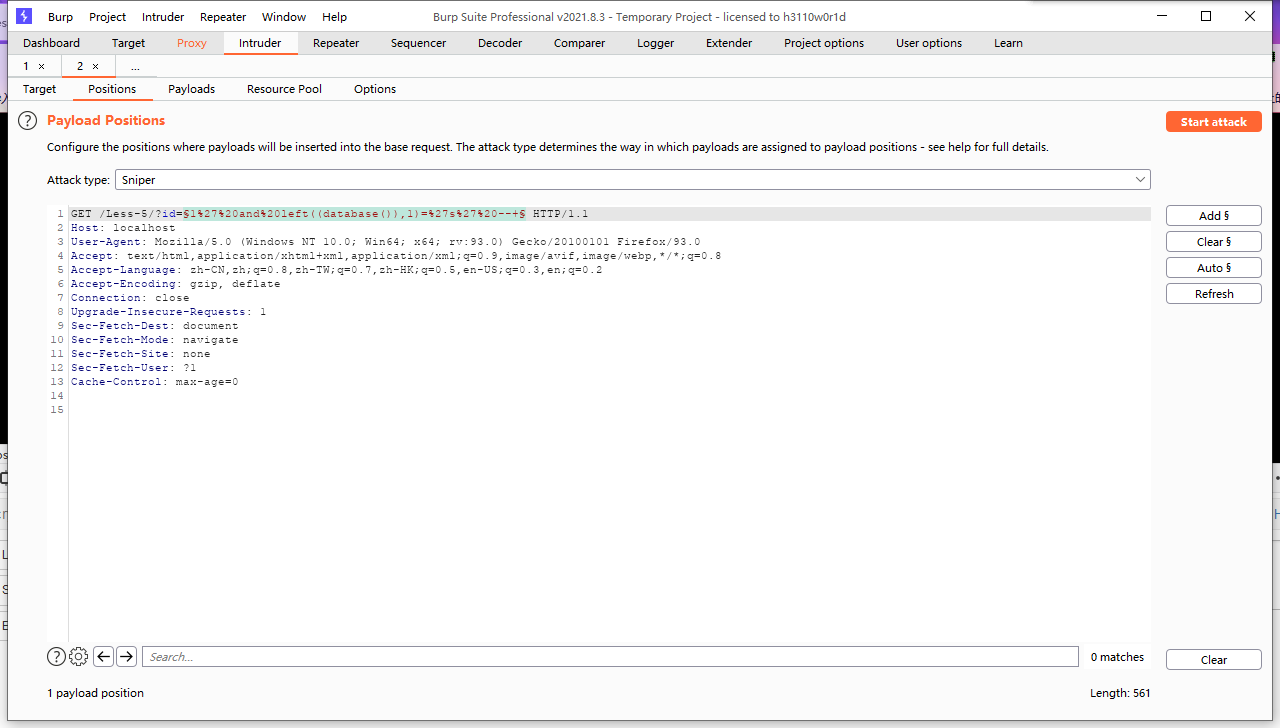Switch to the Comparer tab
This screenshot has width=1280, height=728.
(x=579, y=43)
